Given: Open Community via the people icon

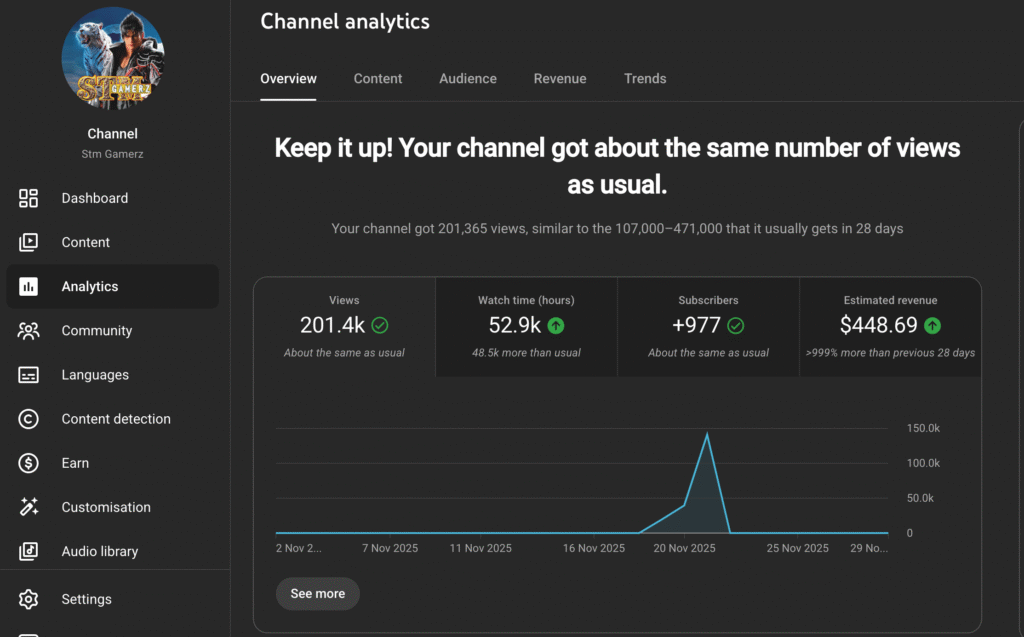Looking at the screenshot, I should 28,331.
